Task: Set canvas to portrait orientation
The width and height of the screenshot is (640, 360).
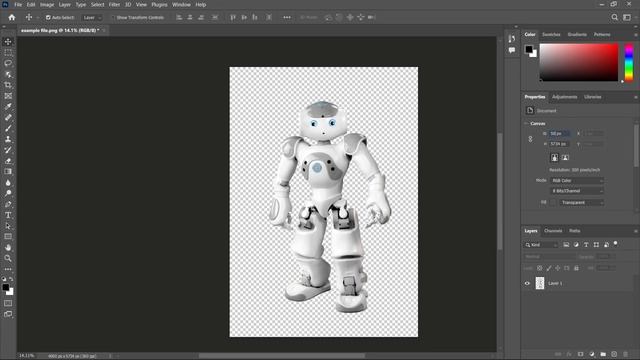Action: click(x=554, y=158)
